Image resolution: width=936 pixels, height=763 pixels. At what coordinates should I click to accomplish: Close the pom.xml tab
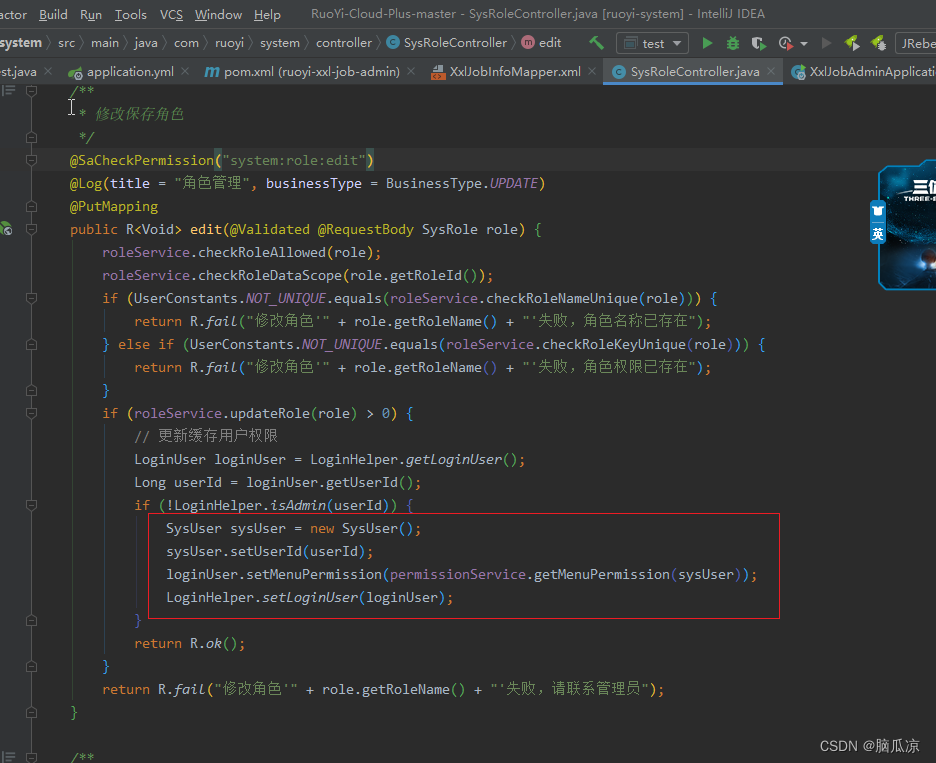coord(411,71)
